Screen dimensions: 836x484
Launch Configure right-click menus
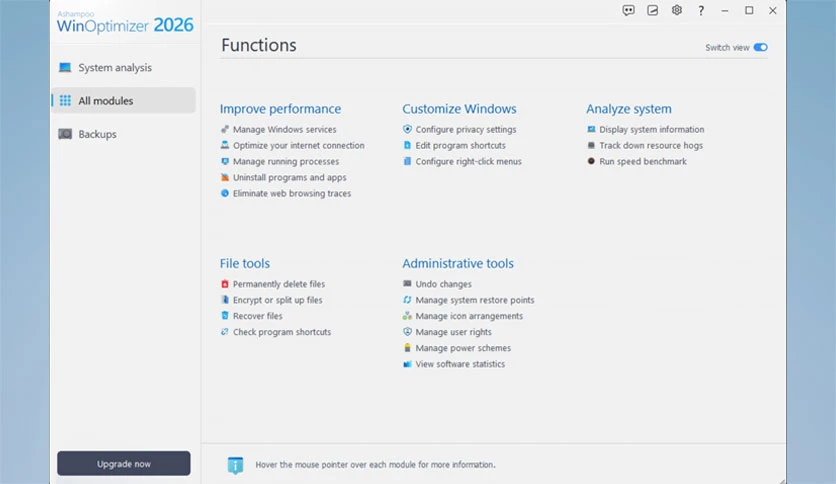click(469, 162)
